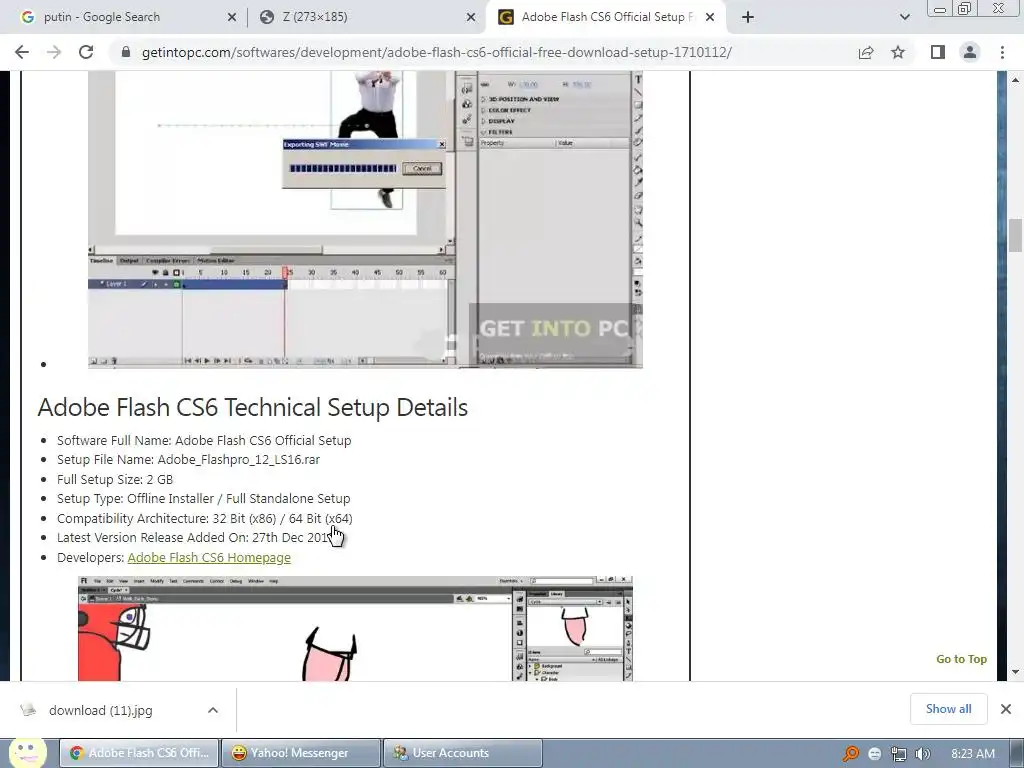The width and height of the screenshot is (1024, 768).
Task: Click Full Setup Size: 2 GB text
Action: pos(115,479)
